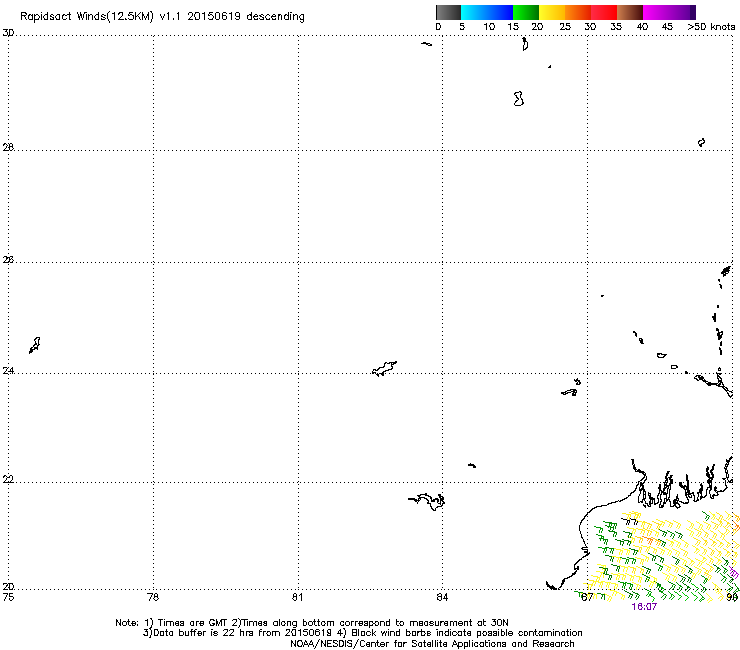The height and width of the screenshot is (650, 740).
Task: Click the '30' latitude axis label
Action: [x=8, y=33]
